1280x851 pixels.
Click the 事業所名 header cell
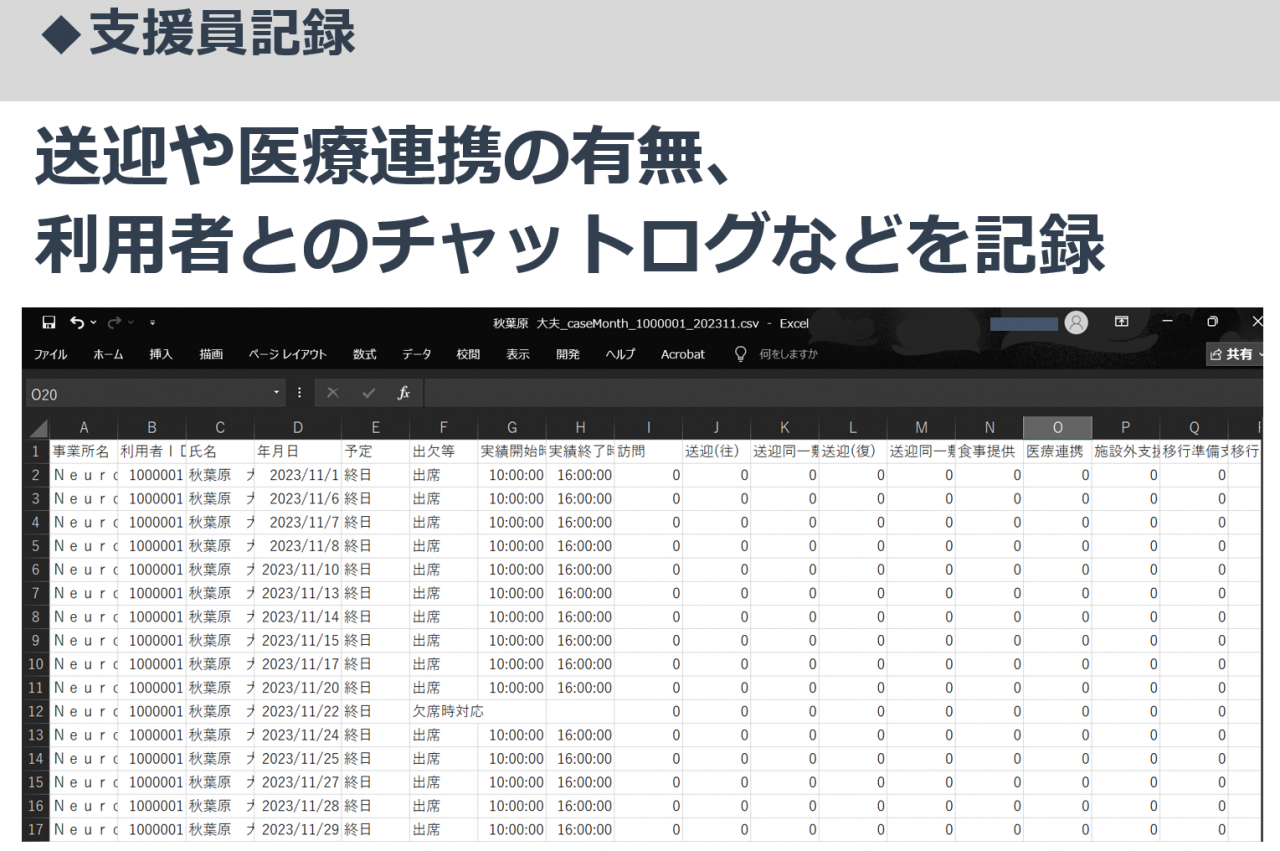[x=83, y=451]
